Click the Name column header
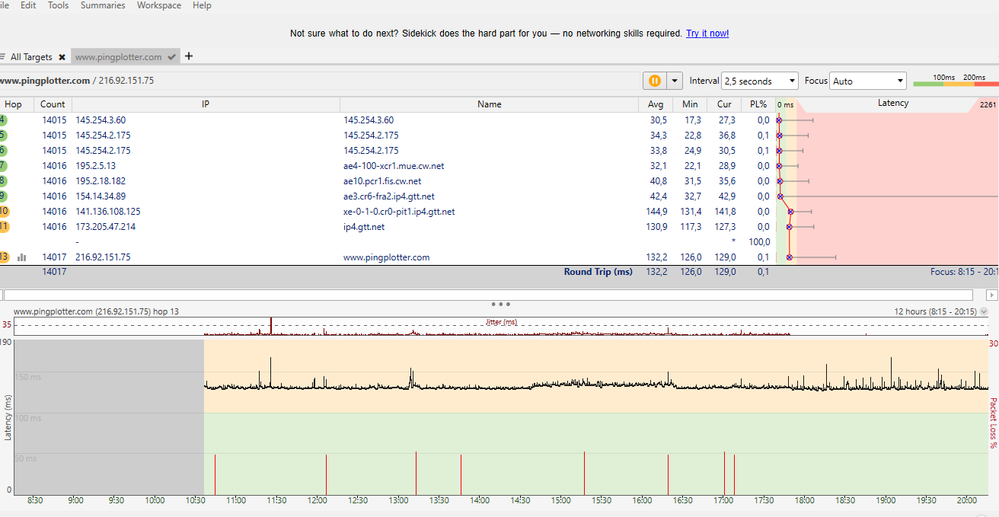Viewport: 999px width, 517px height. [x=489, y=104]
